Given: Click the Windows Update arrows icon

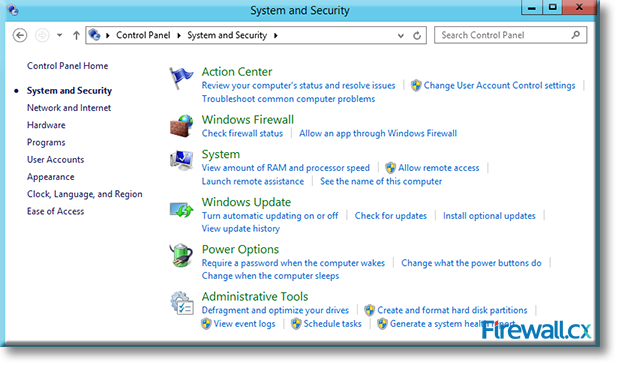Looking at the screenshot, I should tap(181, 209).
